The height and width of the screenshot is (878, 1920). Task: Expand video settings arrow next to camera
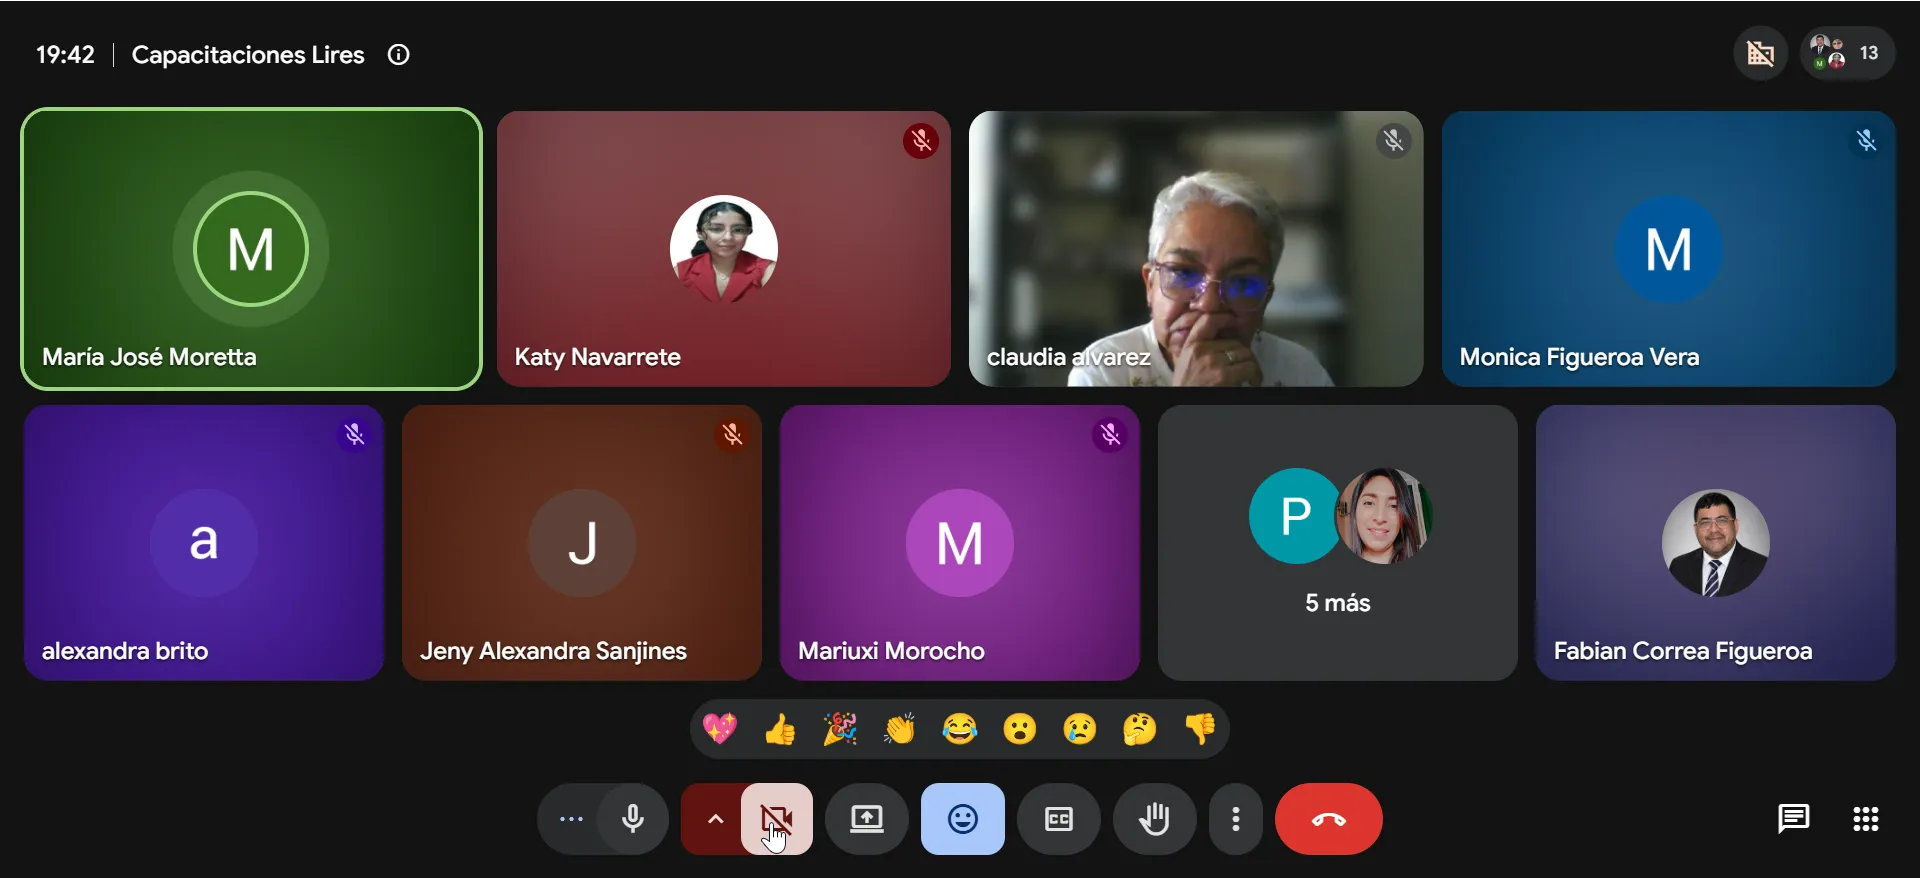[x=715, y=819]
